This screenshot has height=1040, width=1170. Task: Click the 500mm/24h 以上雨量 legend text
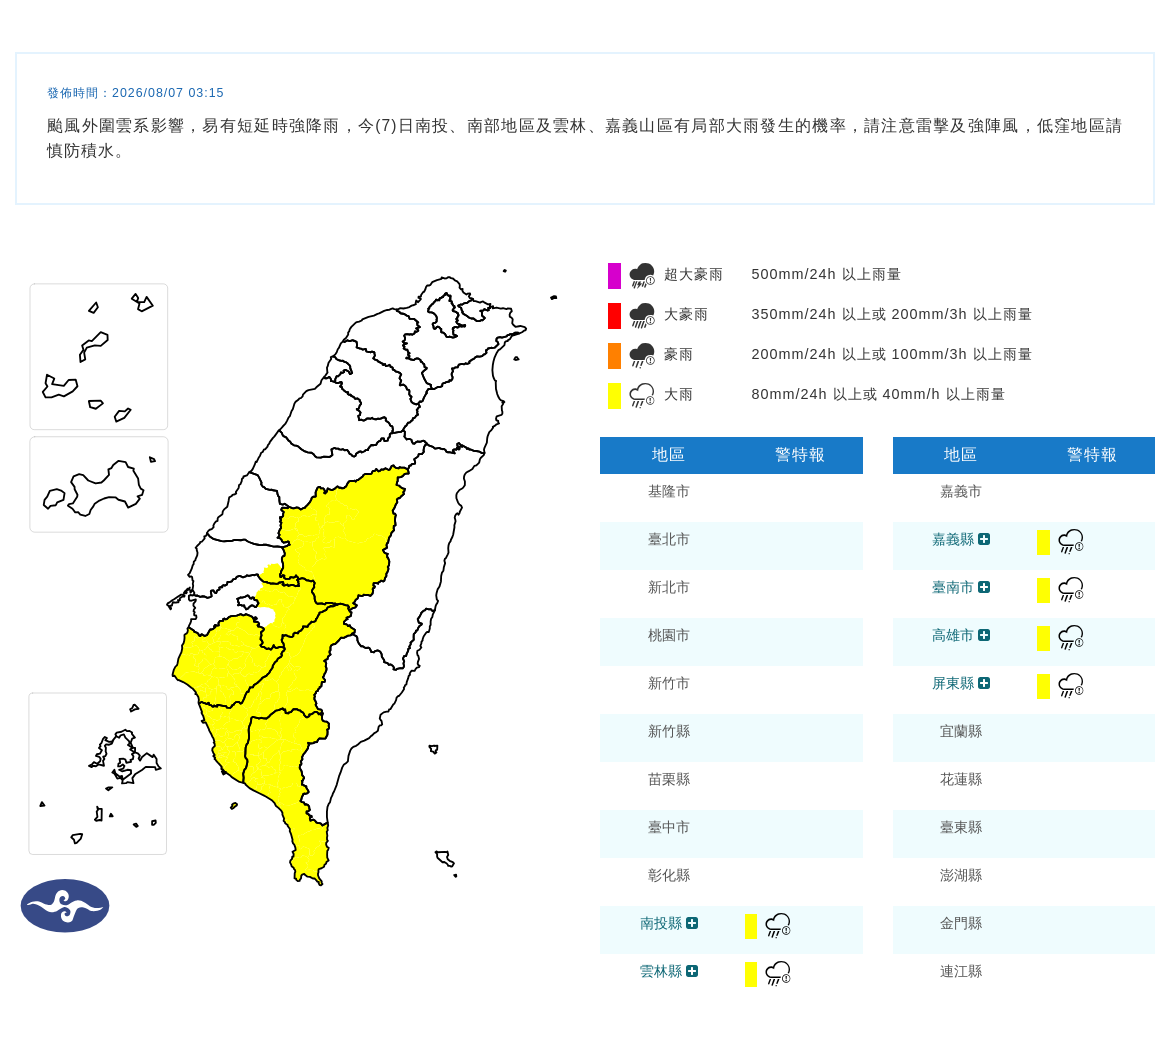(x=826, y=275)
